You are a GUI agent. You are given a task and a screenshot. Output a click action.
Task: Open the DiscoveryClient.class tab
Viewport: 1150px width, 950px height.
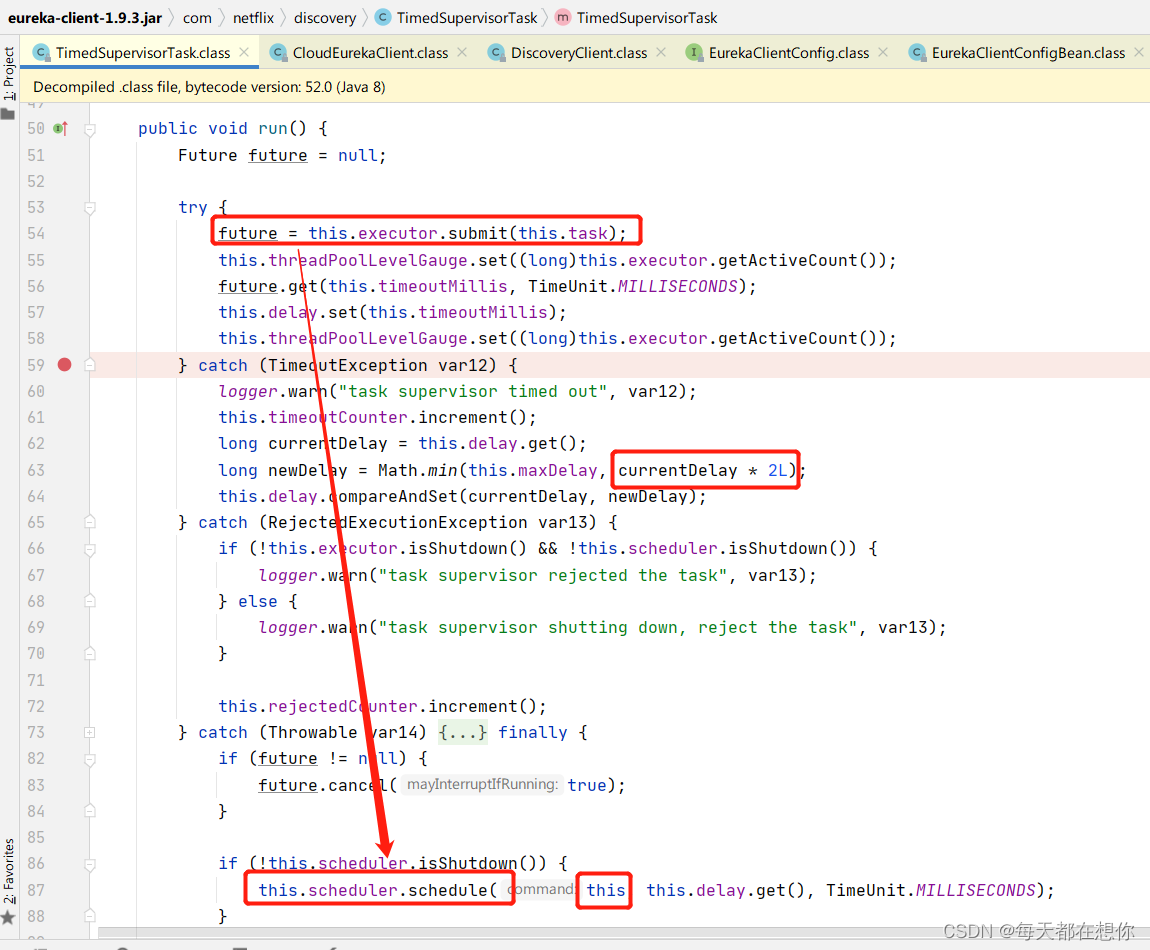pos(578,53)
